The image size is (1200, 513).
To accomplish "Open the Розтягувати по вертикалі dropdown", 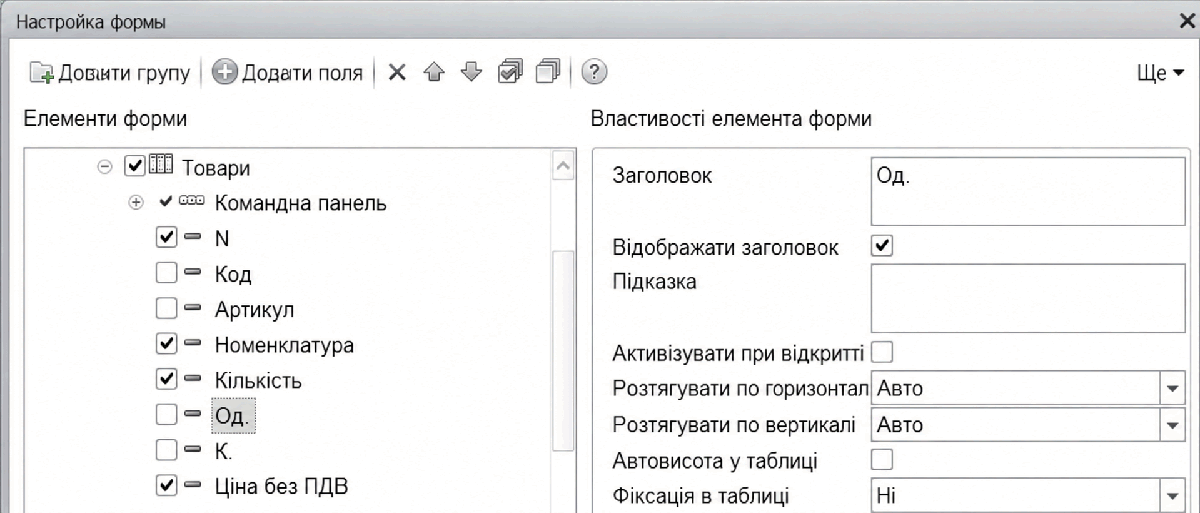I will (1172, 424).
